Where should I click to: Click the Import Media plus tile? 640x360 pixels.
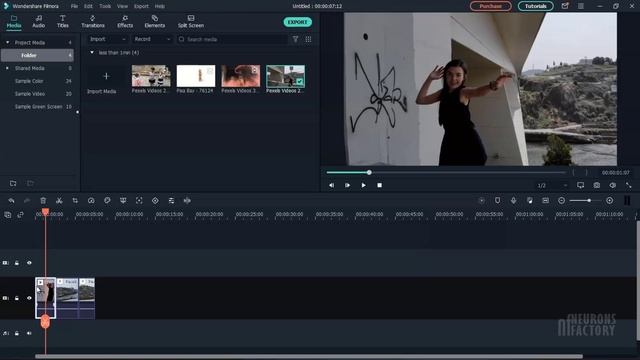106,76
